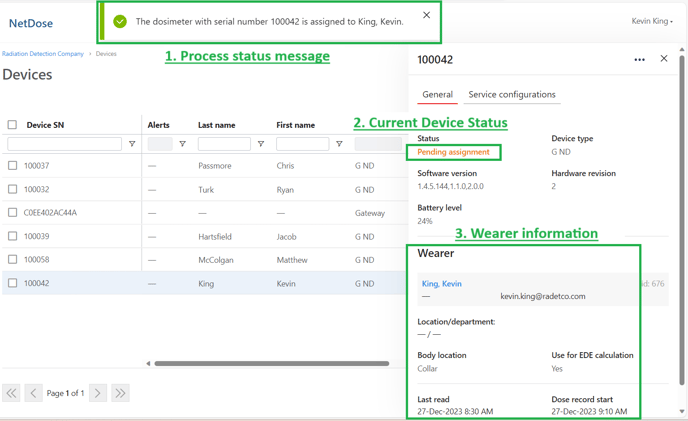688x421 pixels.
Task: Open the three-dot menu for device 100042
Action: (x=639, y=59)
